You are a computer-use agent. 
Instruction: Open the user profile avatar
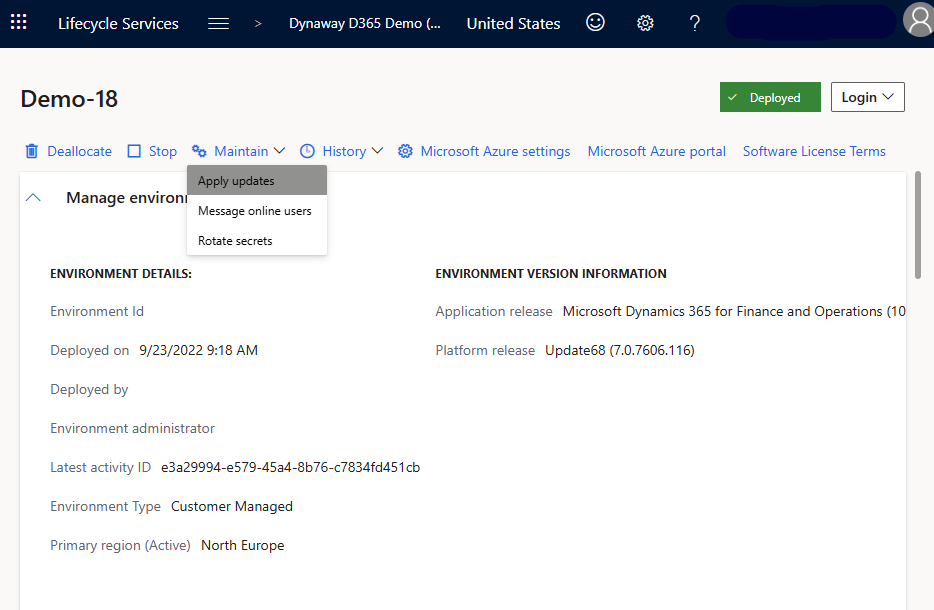pyautogui.click(x=917, y=21)
